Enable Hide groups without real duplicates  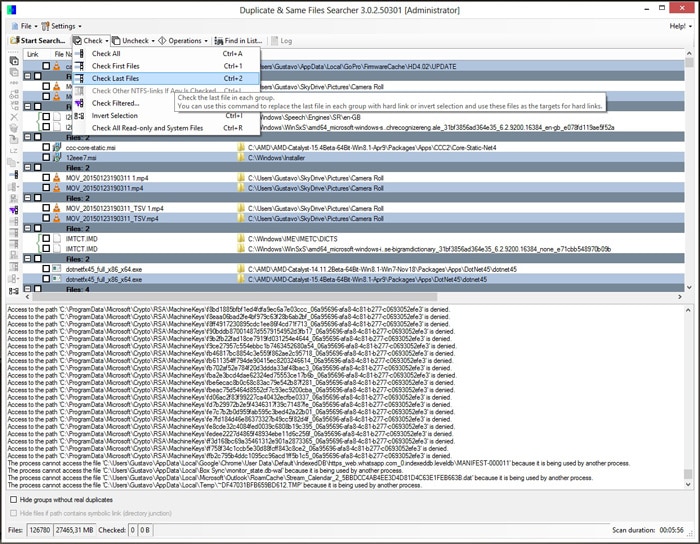click(x=13, y=499)
